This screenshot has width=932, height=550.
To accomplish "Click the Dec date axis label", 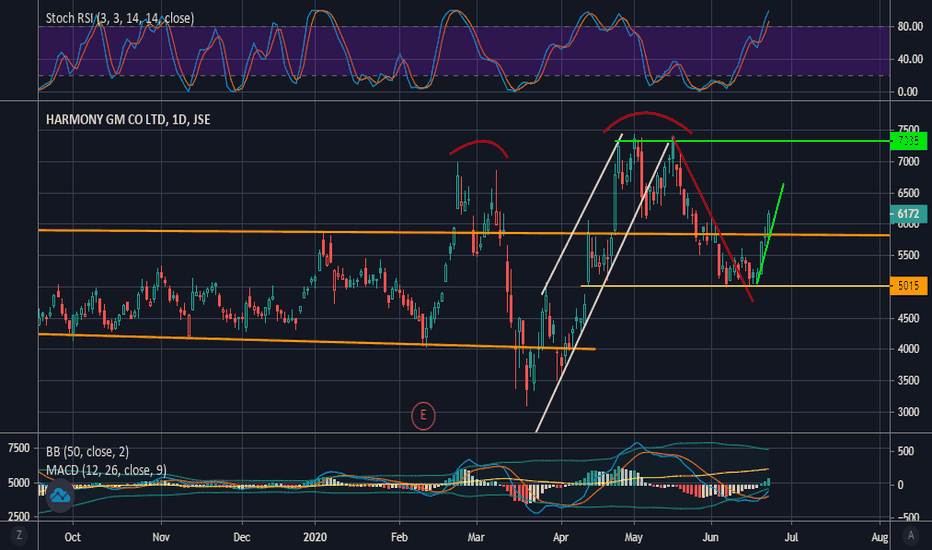I will [242, 538].
